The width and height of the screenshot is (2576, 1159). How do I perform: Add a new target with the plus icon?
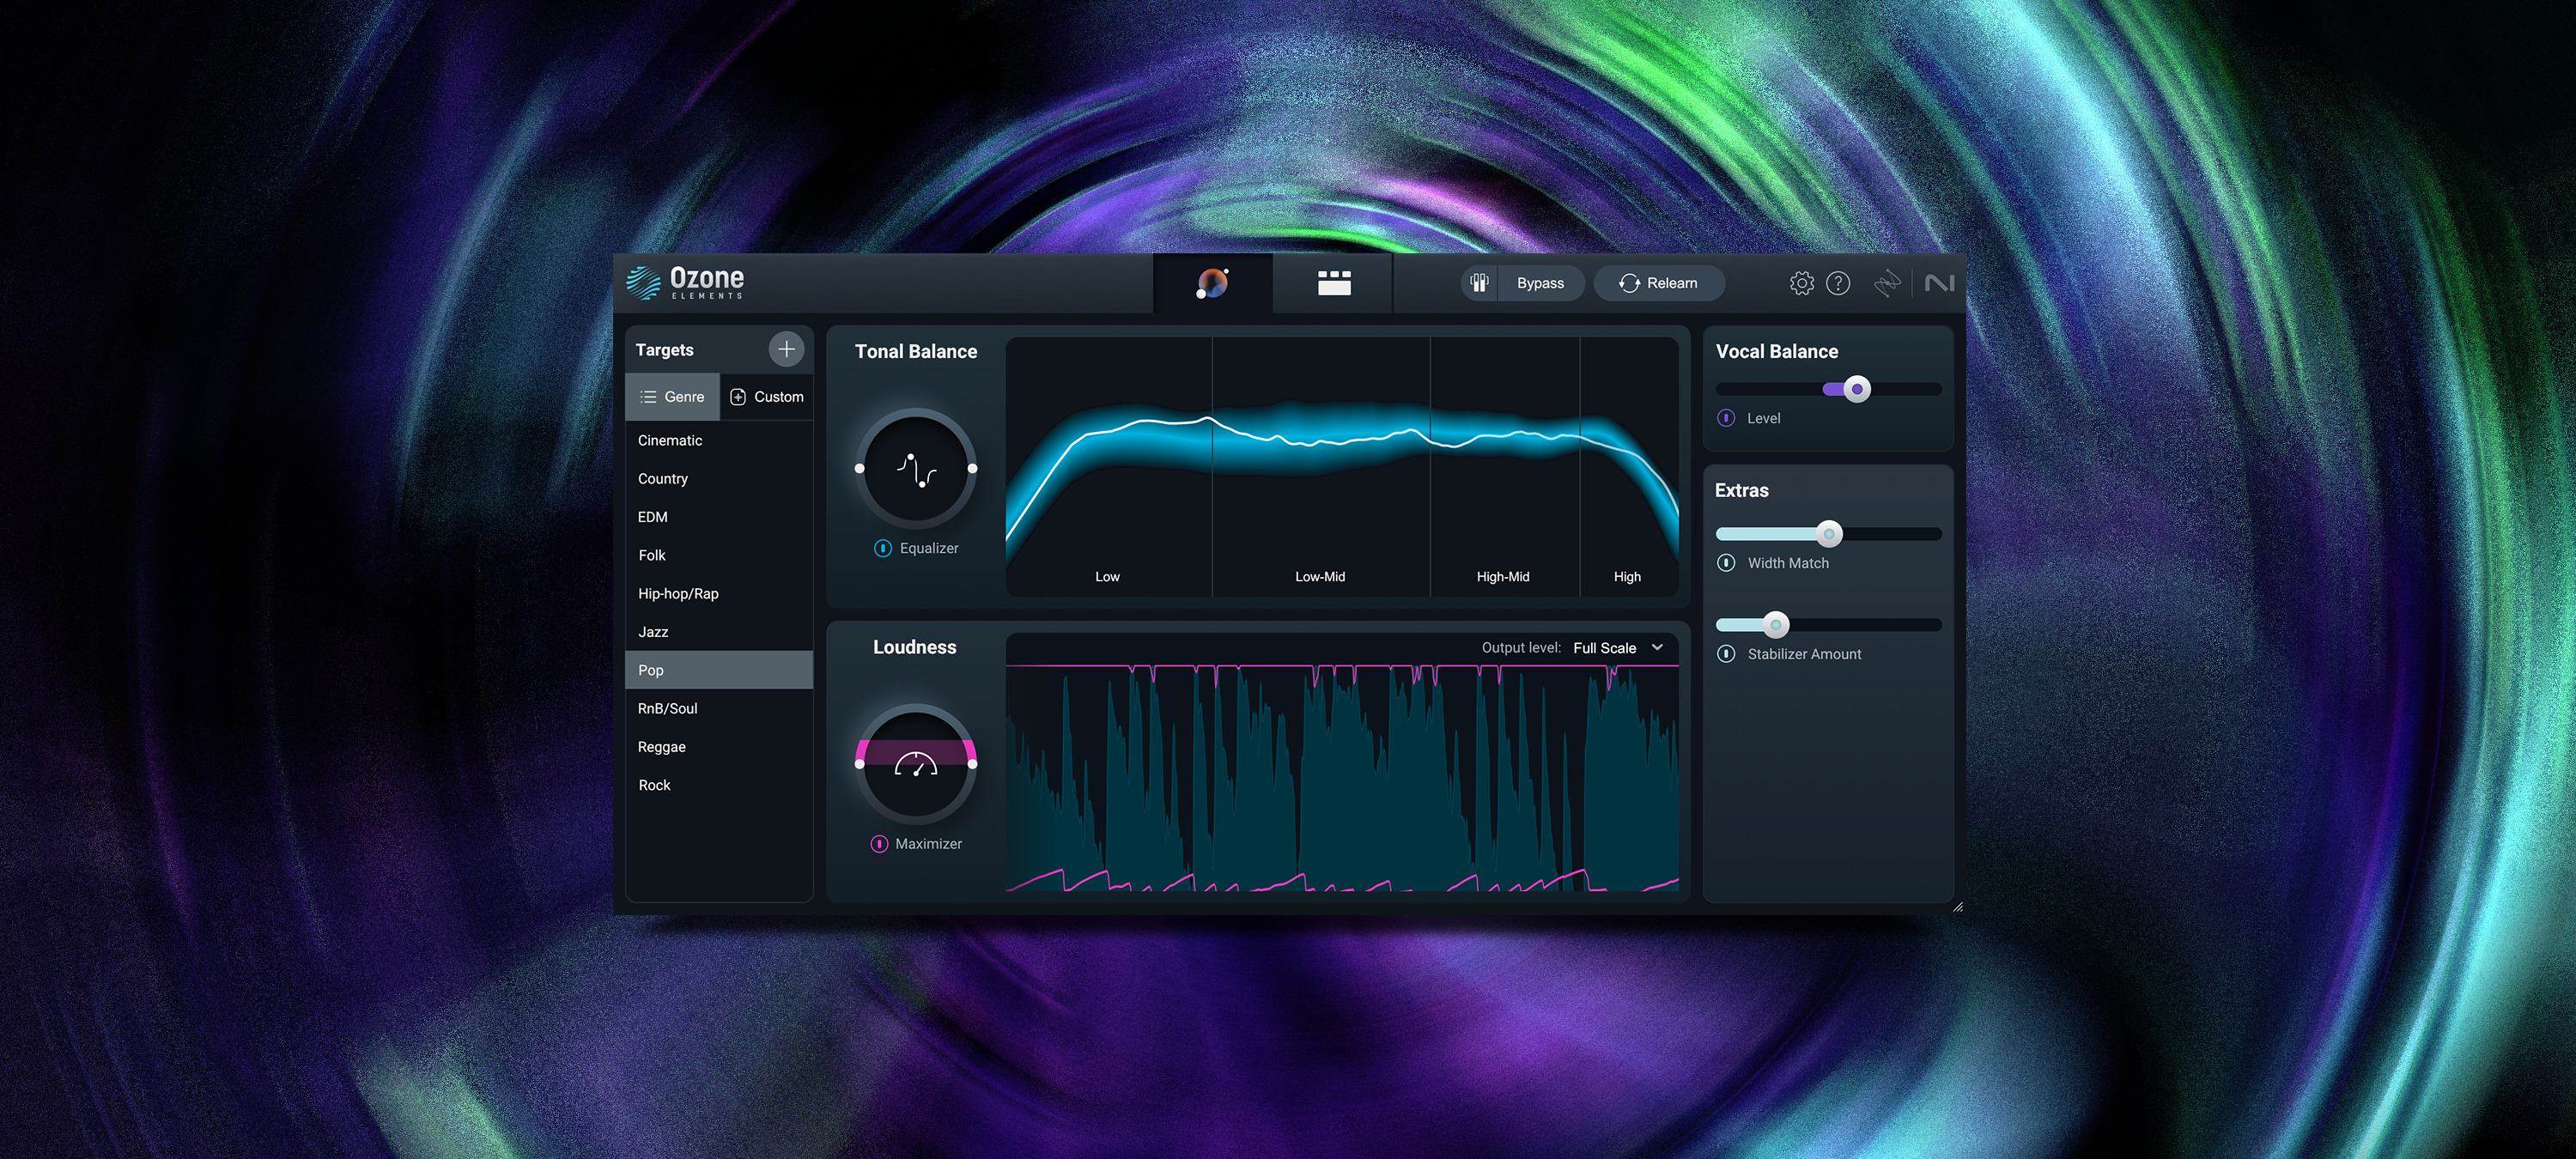pyautogui.click(x=786, y=349)
